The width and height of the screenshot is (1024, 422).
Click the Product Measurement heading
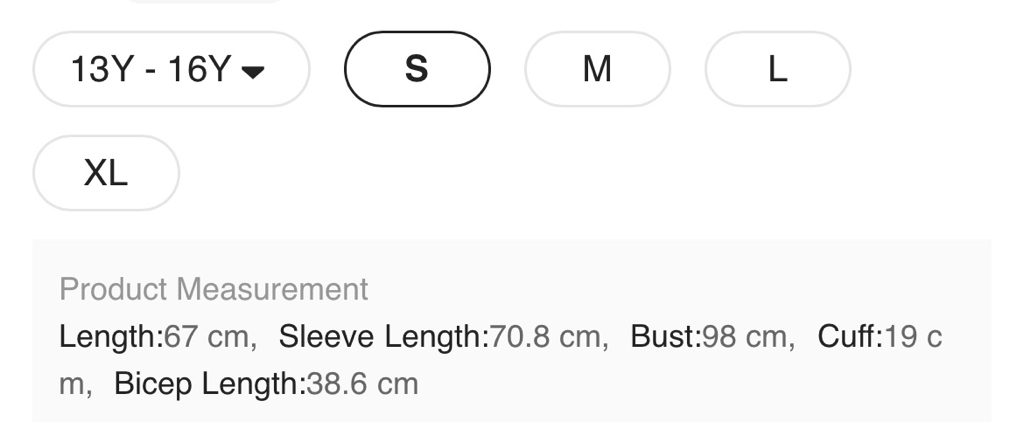pos(213,290)
